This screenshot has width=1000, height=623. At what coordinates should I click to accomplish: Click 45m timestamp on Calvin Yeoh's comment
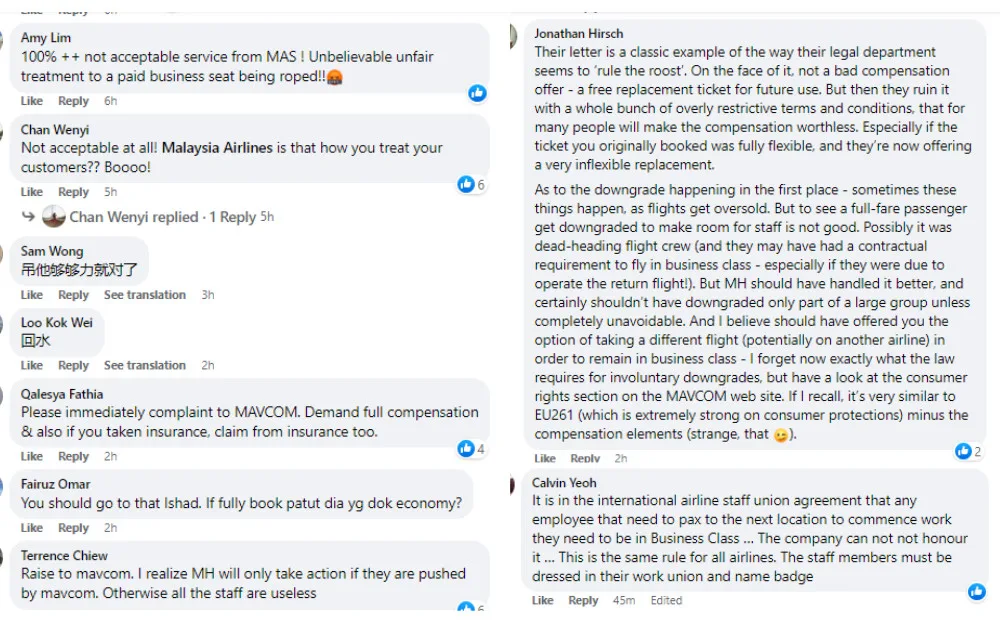click(624, 600)
